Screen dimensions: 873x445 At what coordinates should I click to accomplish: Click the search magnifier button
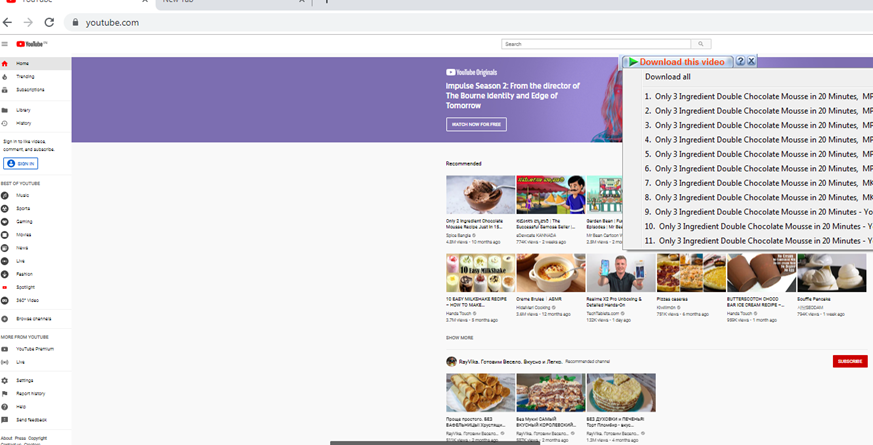(702, 44)
